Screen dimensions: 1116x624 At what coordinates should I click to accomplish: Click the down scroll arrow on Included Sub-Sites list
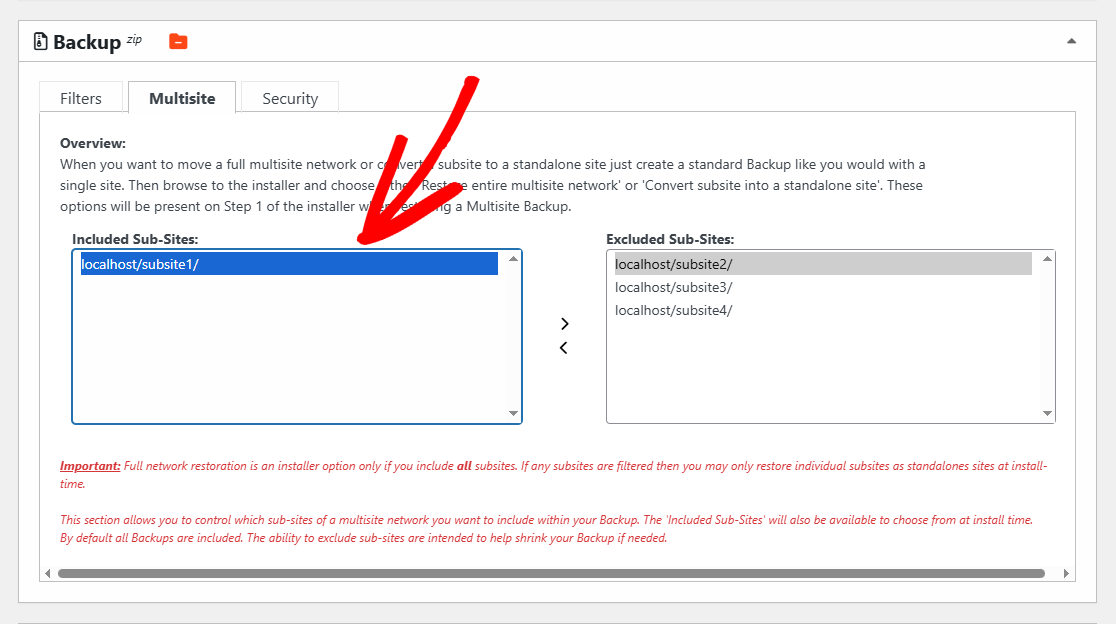click(513, 413)
